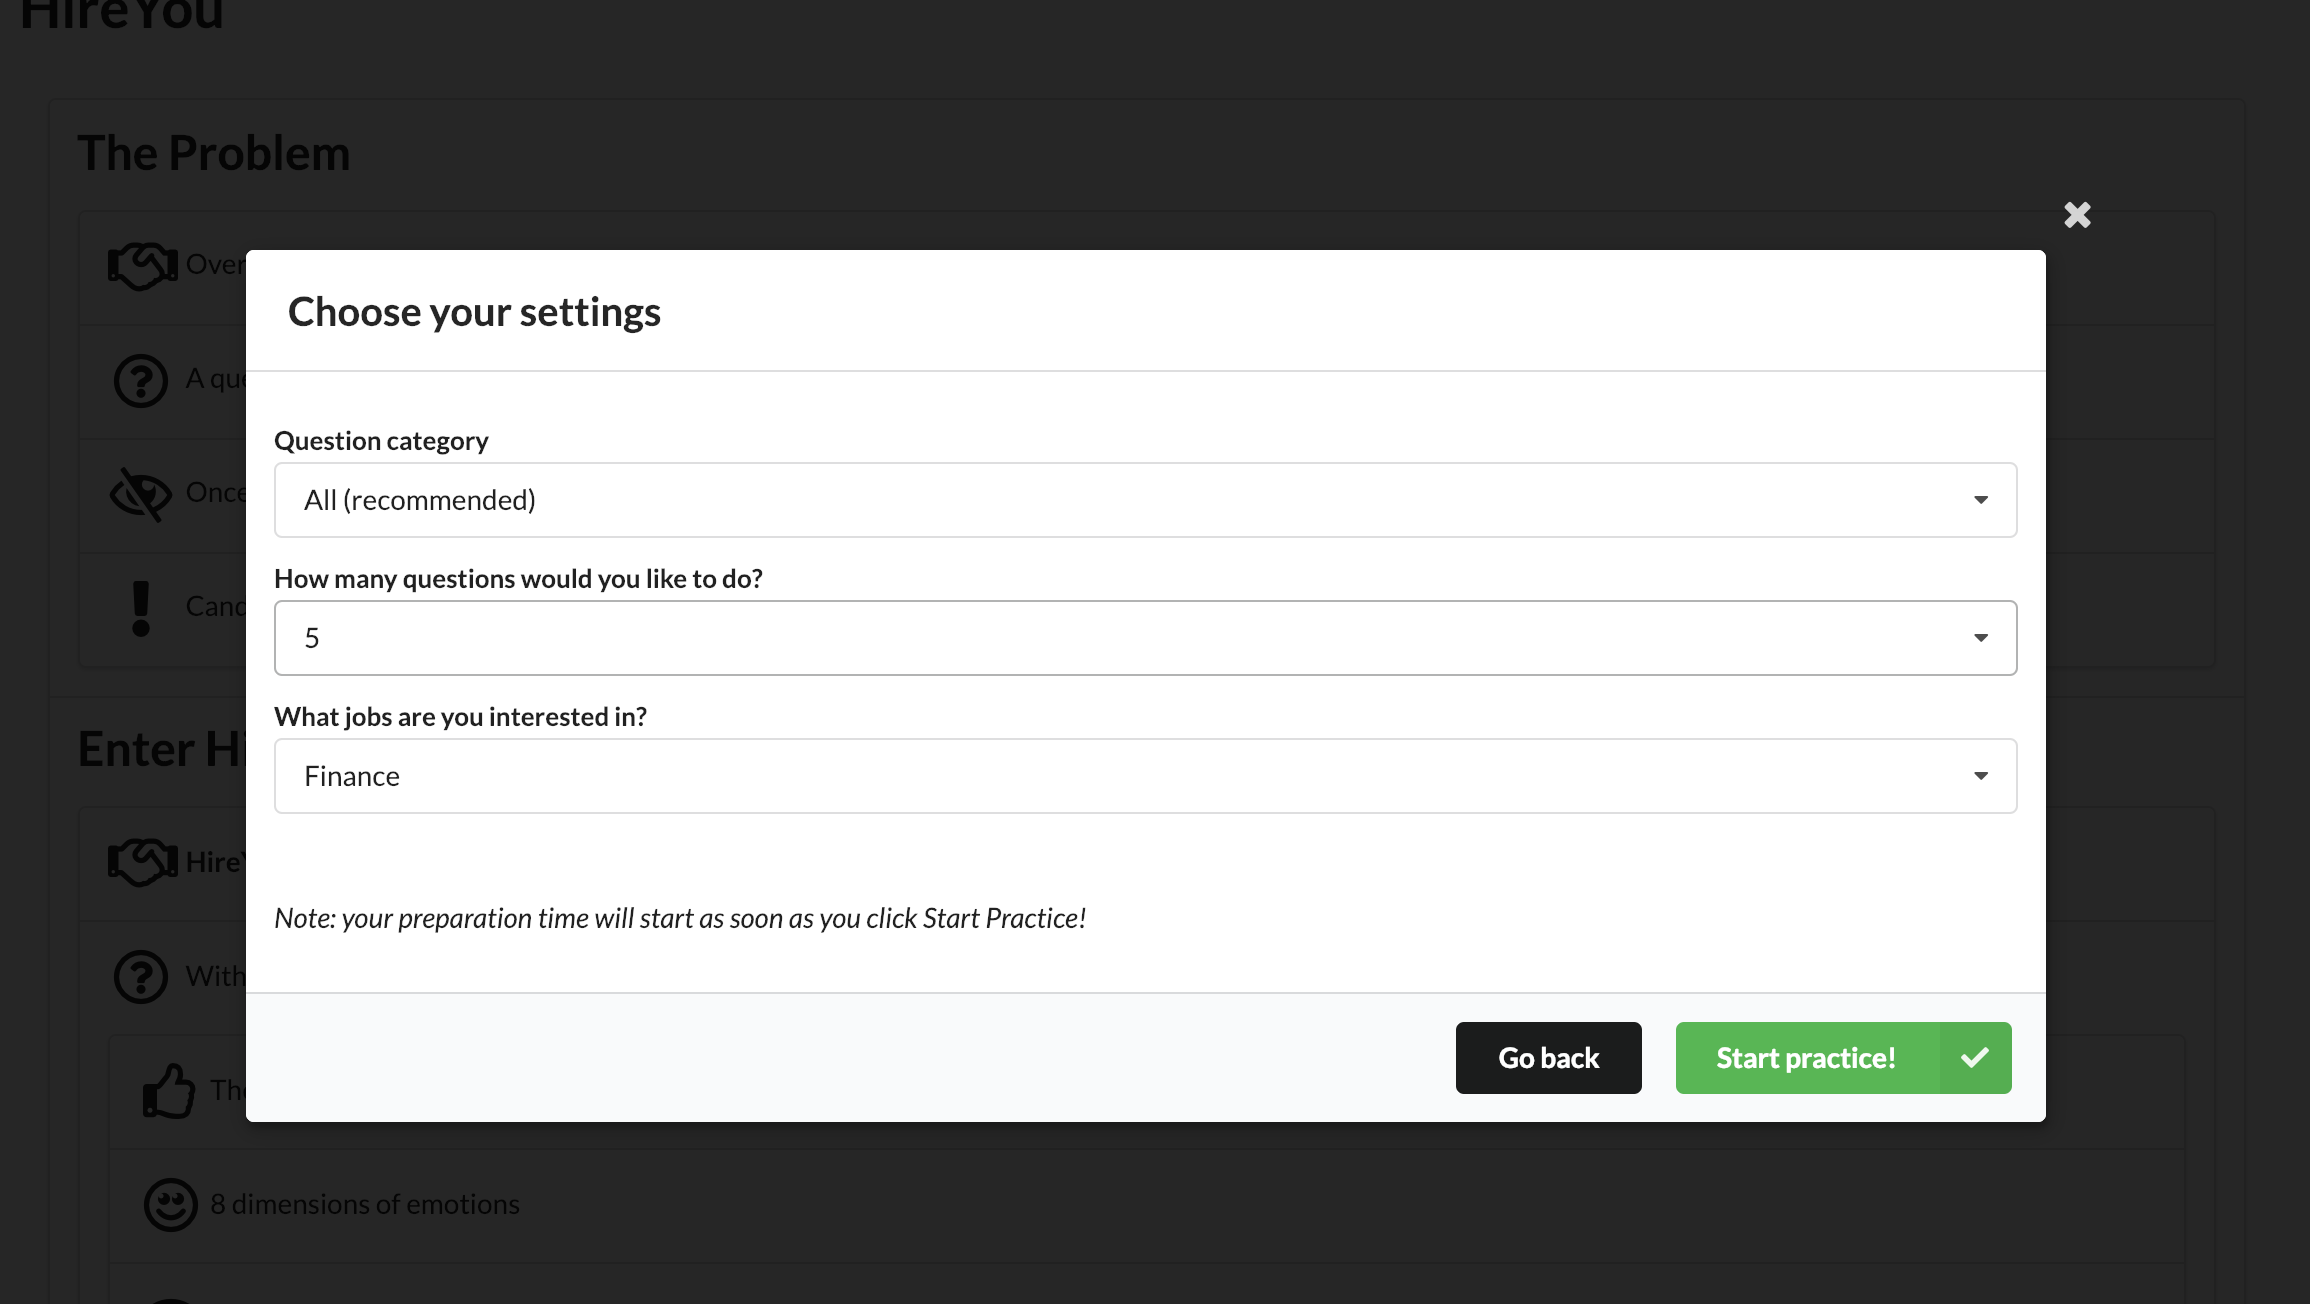Click the Question category dropdown arrow
Viewport: 2310px width, 1304px height.
pyautogui.click(x=1980, y=500)
